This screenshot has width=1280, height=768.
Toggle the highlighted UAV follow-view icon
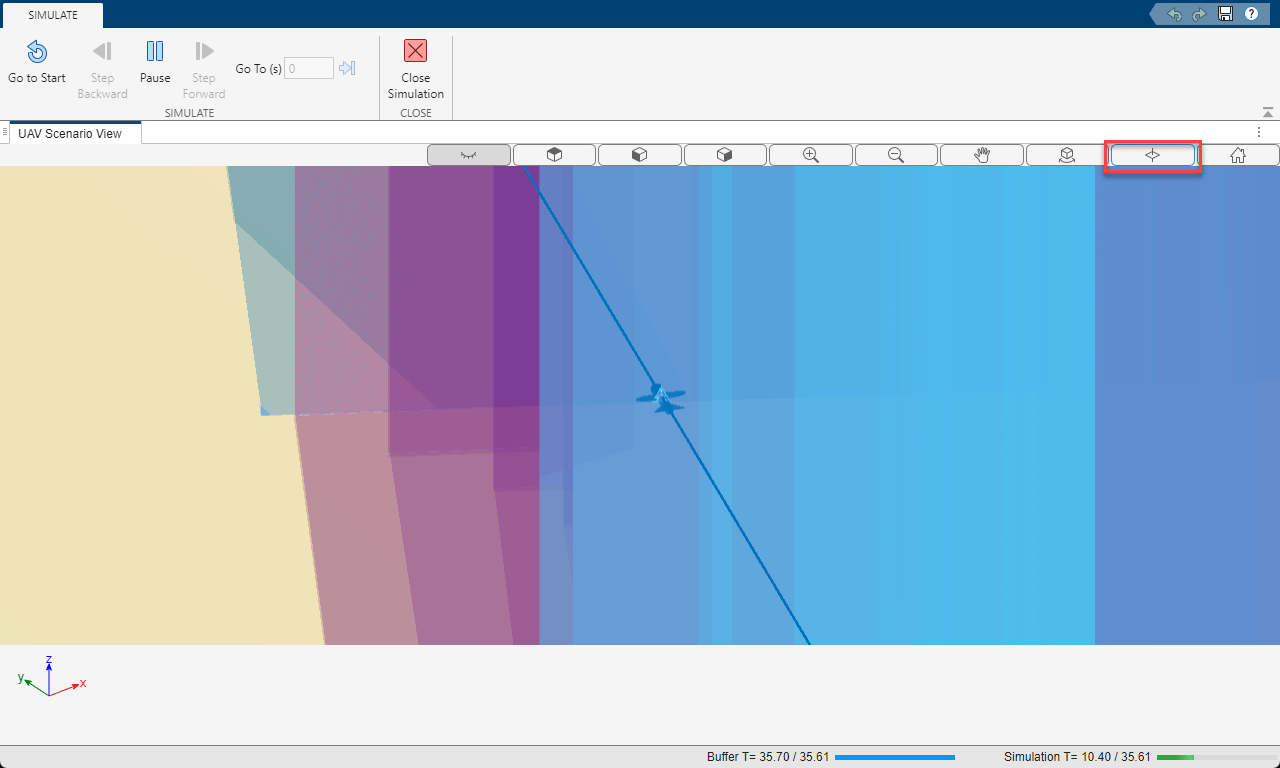[x=1152, y=155]
